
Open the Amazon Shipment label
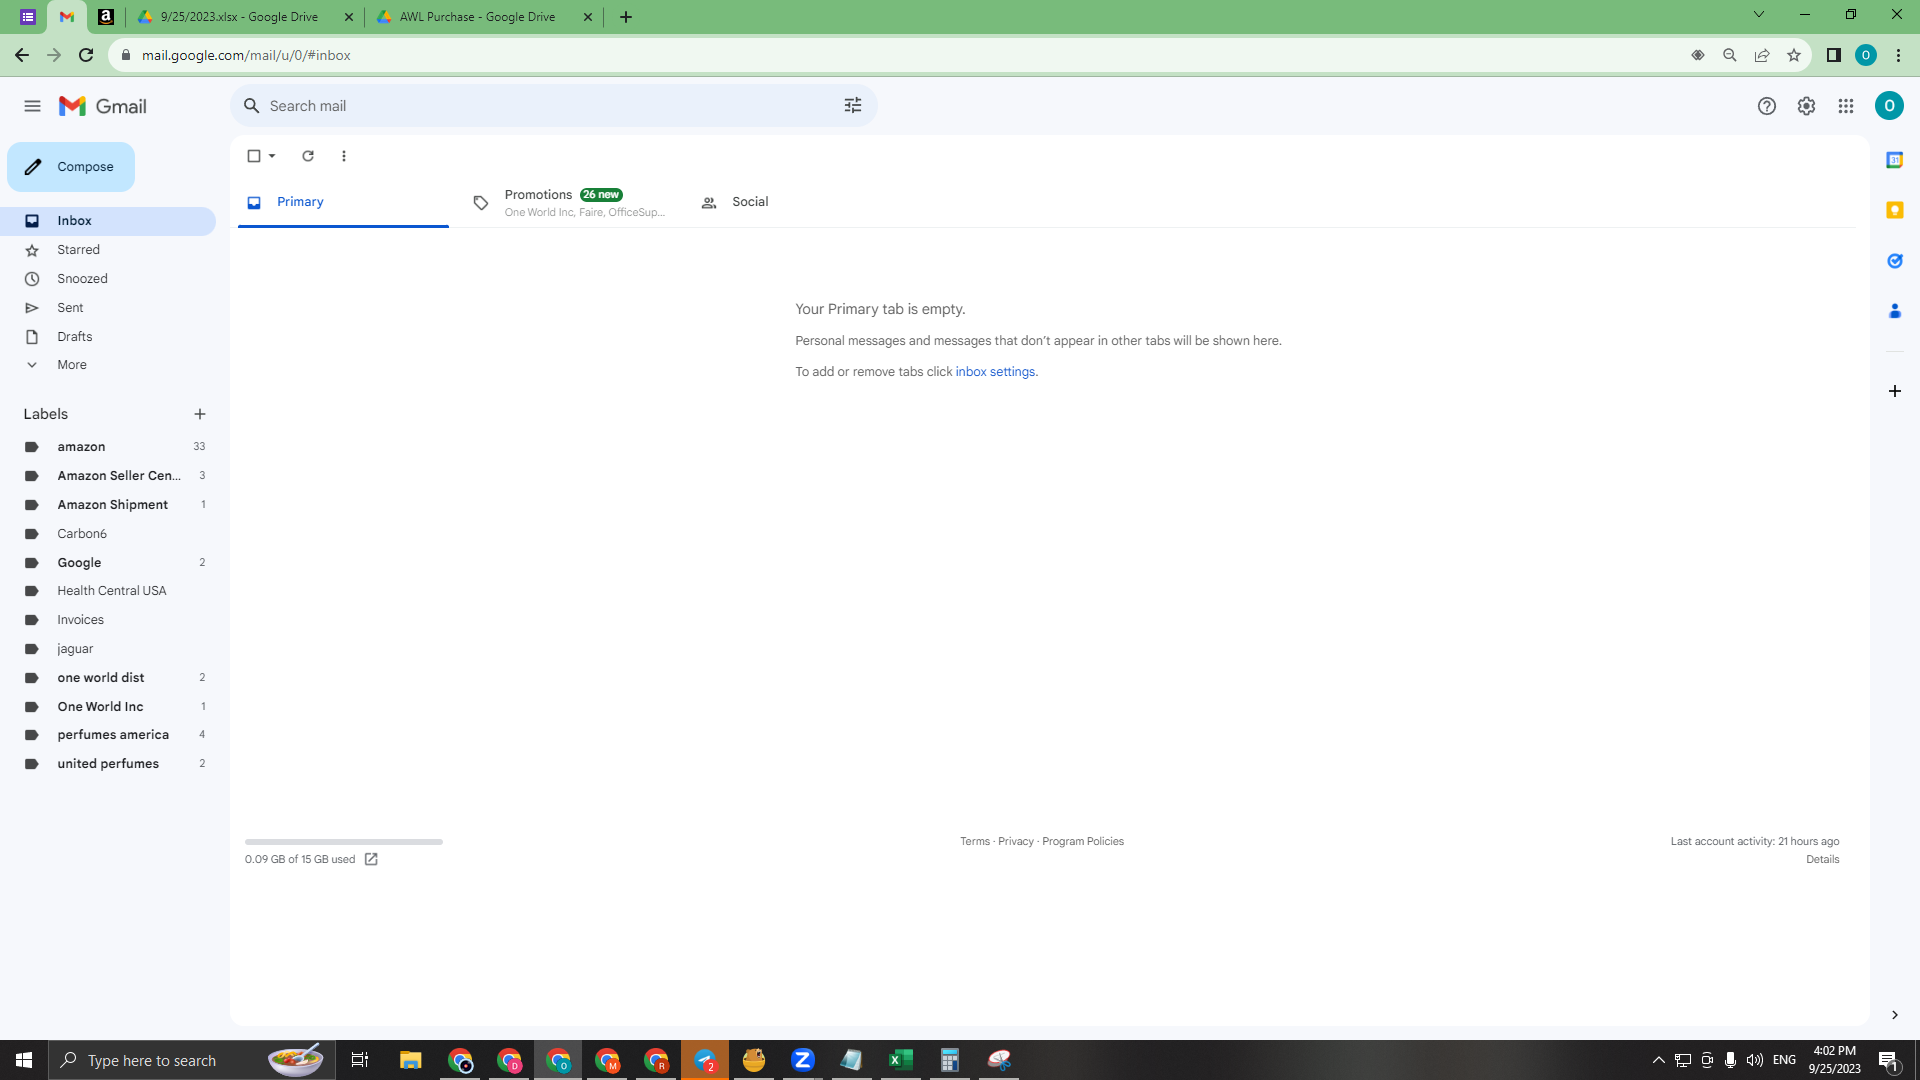pos(108,505)
